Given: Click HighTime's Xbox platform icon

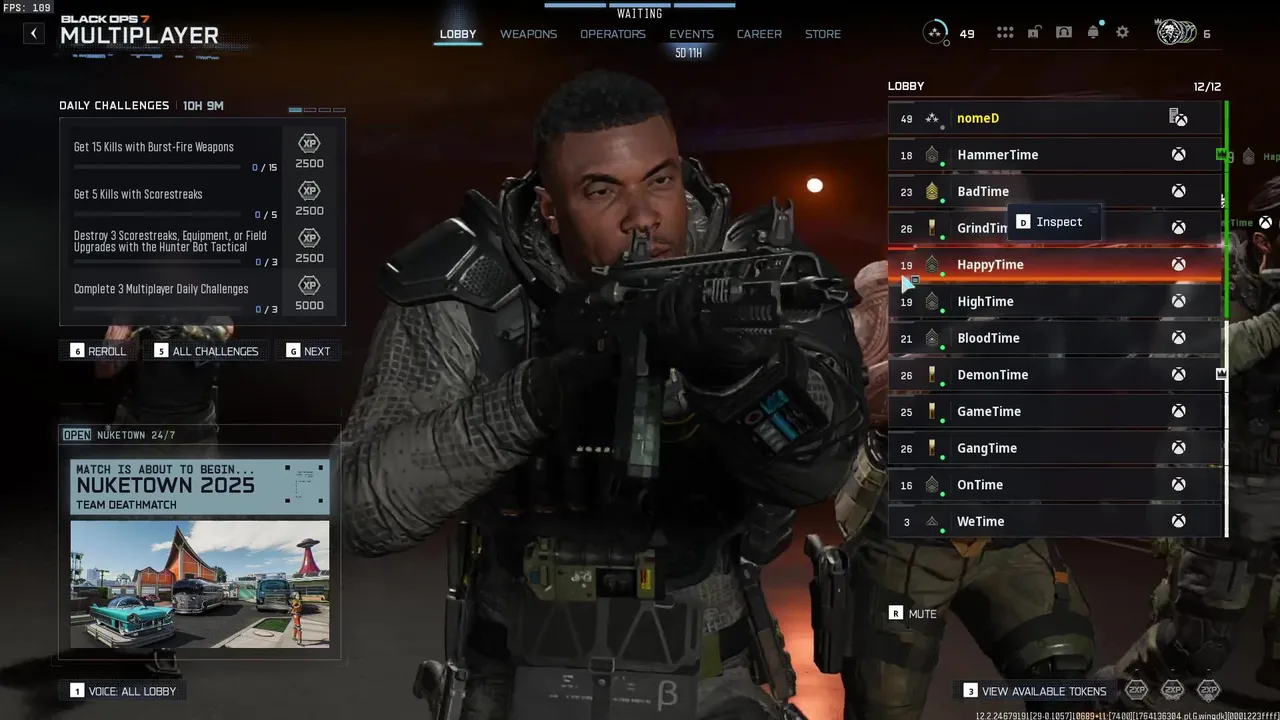Looking at the screenshot, I should click(1179, 301).
